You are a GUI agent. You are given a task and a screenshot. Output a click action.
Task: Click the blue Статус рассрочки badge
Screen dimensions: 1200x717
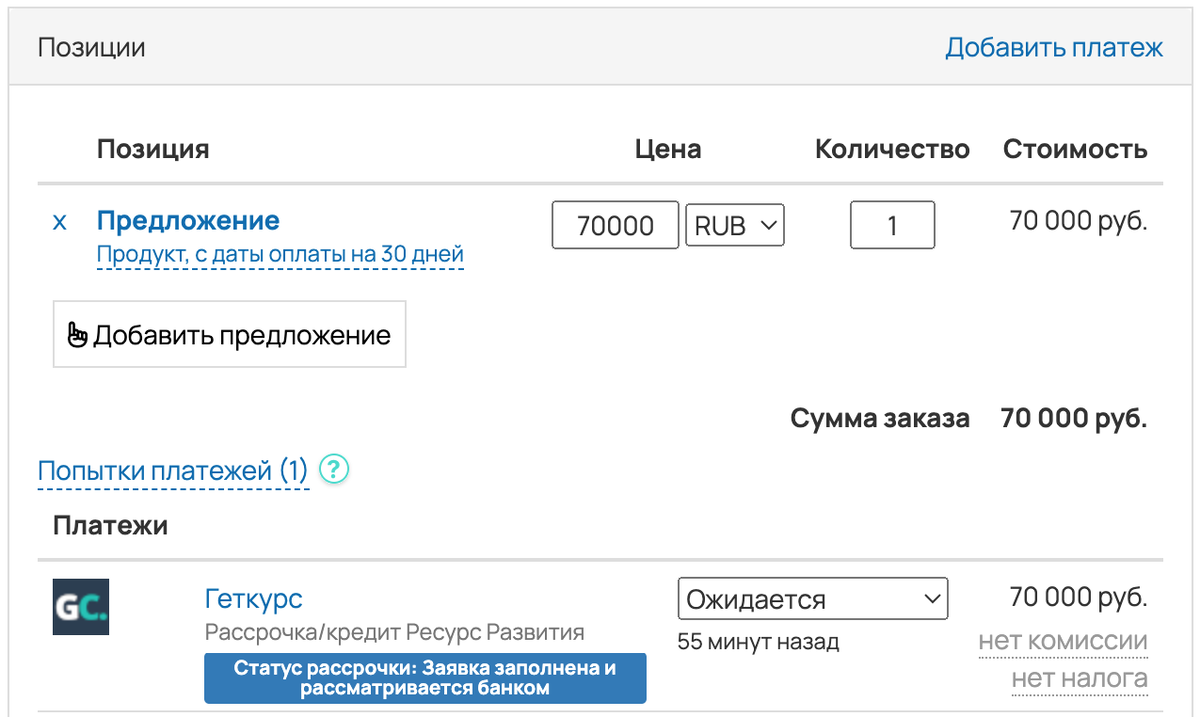point(425,678)
